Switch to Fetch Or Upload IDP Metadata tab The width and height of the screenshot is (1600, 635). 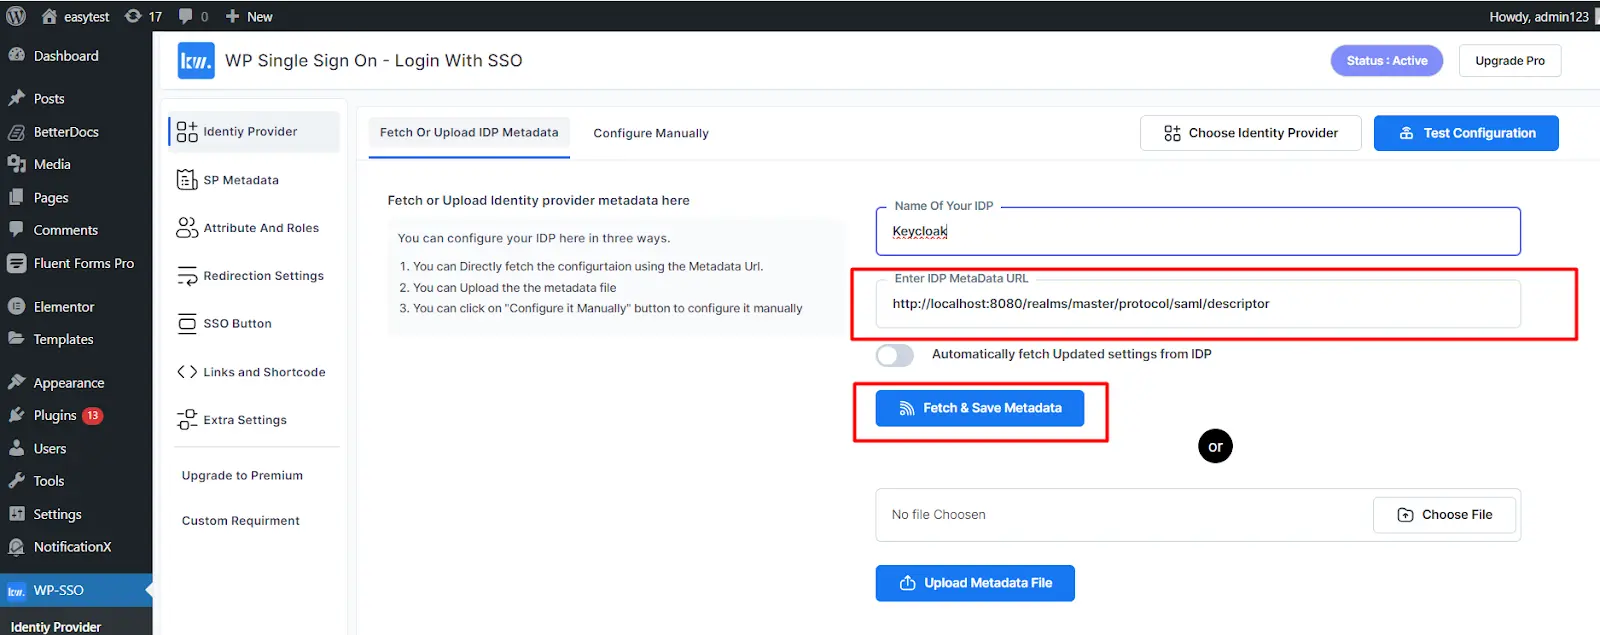[x=469, y=133]
